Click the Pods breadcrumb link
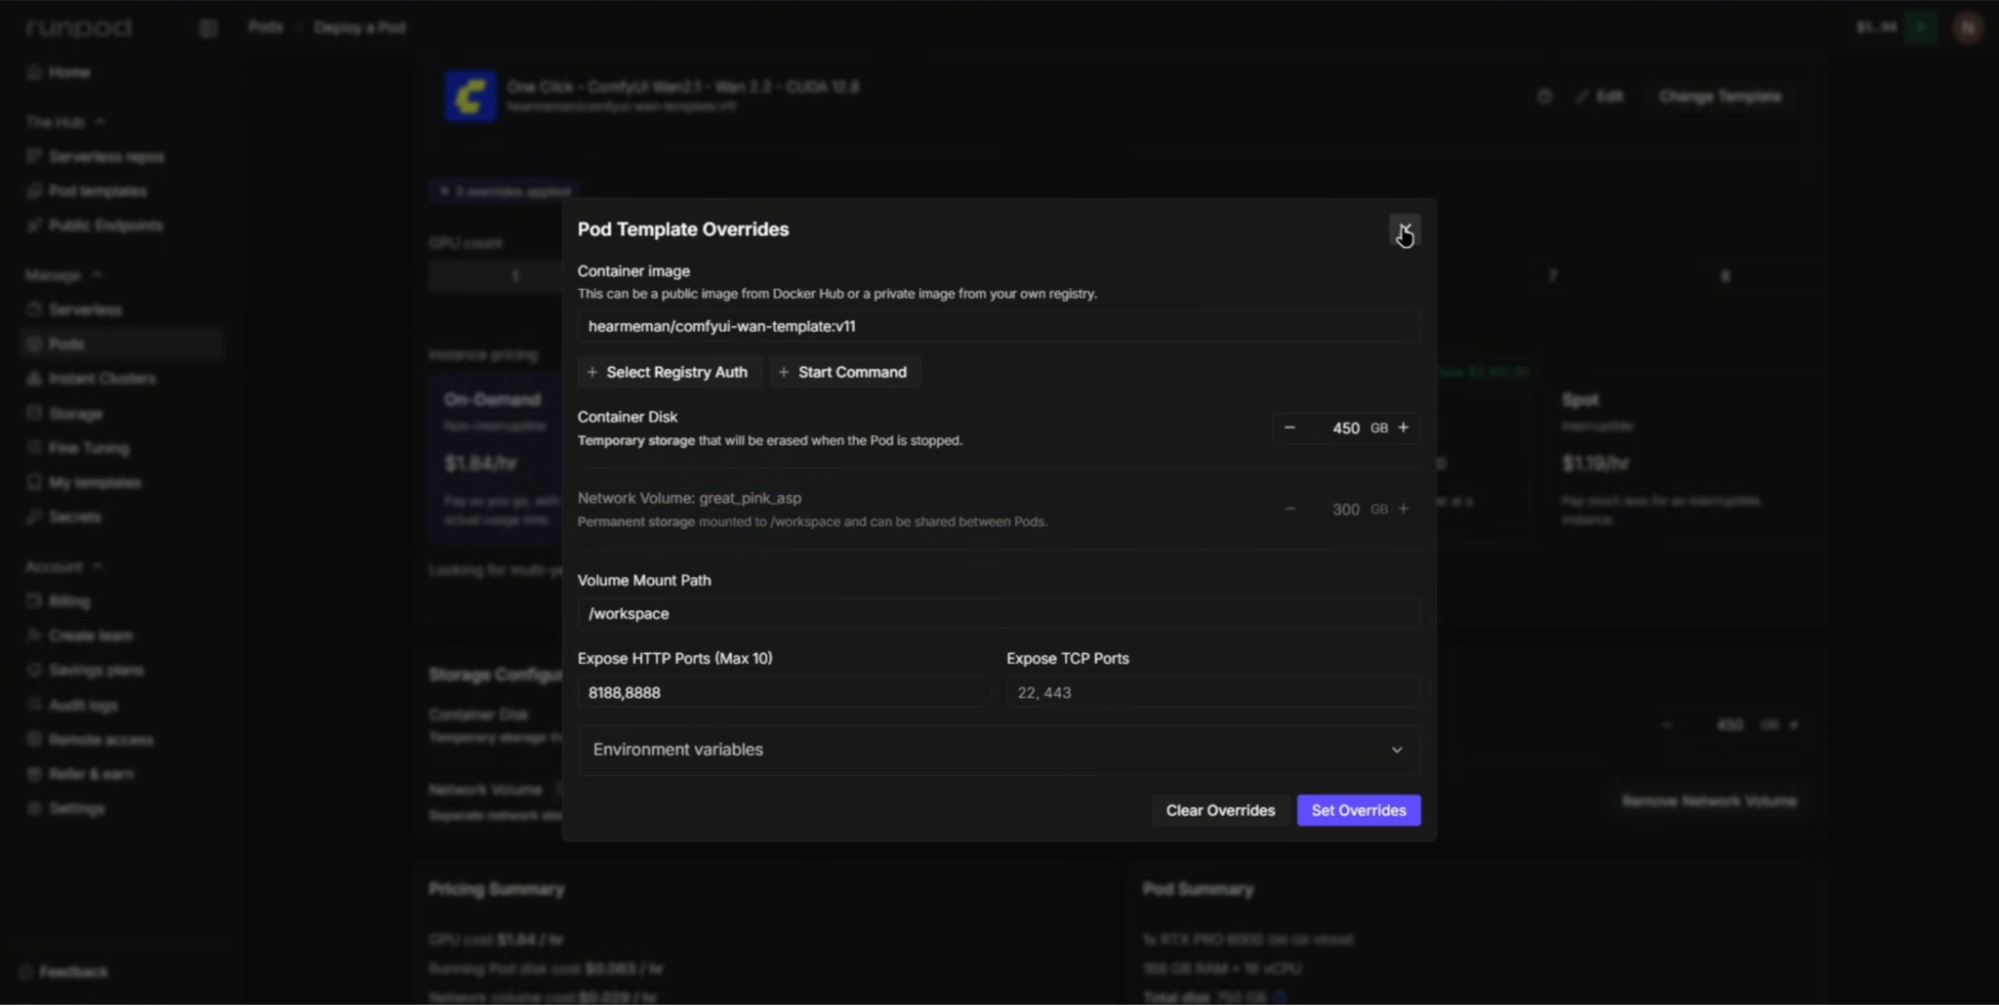Image resolution: width=1999 pixels, height=1006 pixels. [x=265, y=27]
